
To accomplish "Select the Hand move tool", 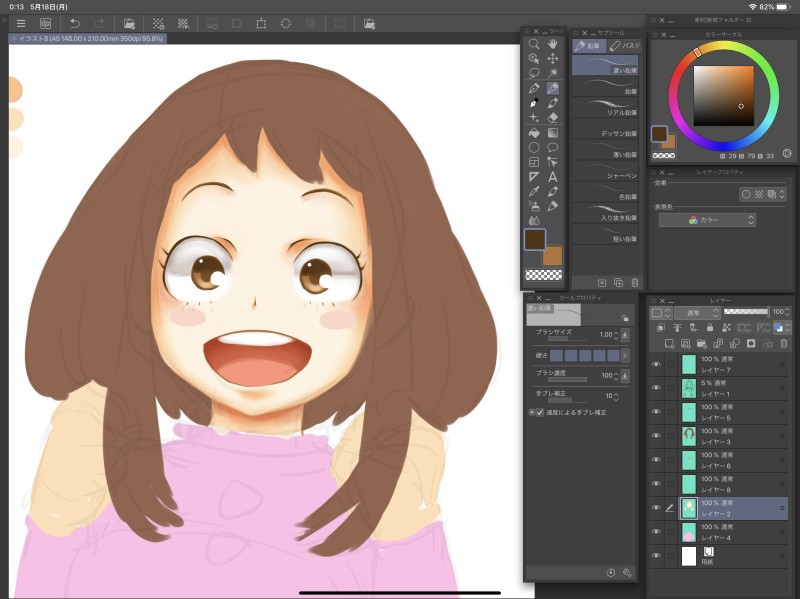I will tap(553, 44).
